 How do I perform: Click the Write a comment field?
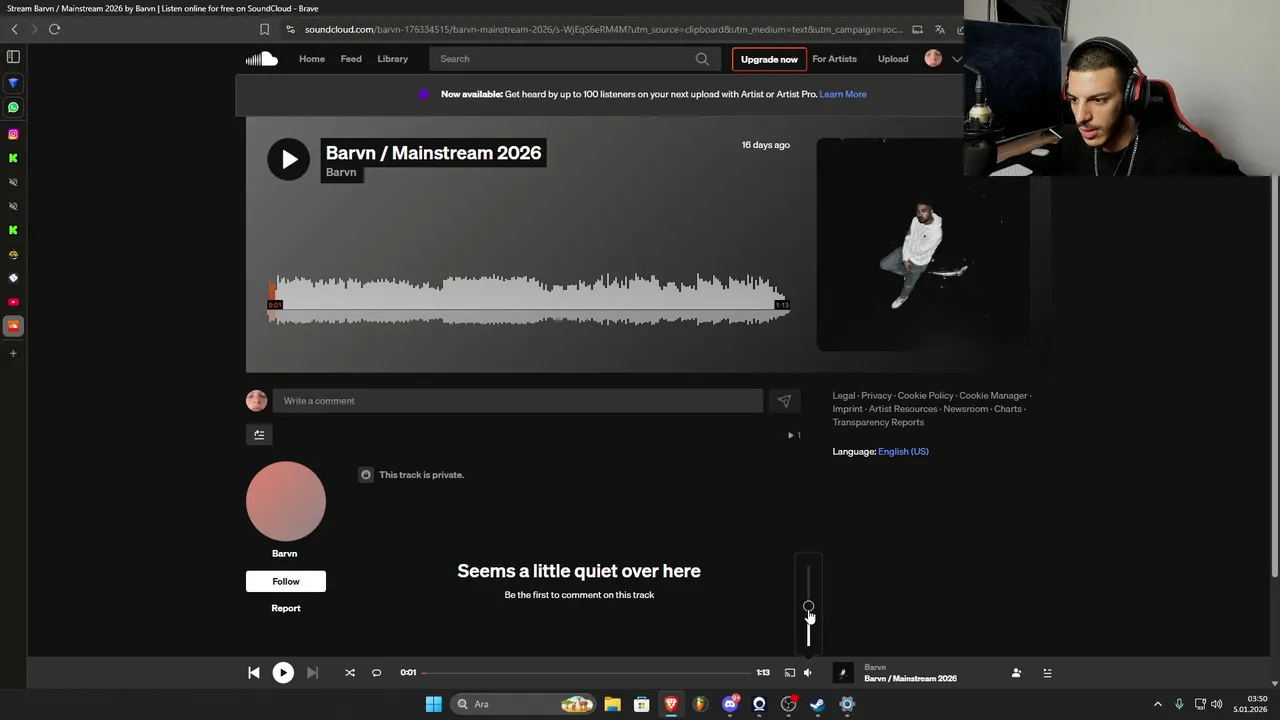(x=518, y=401)
